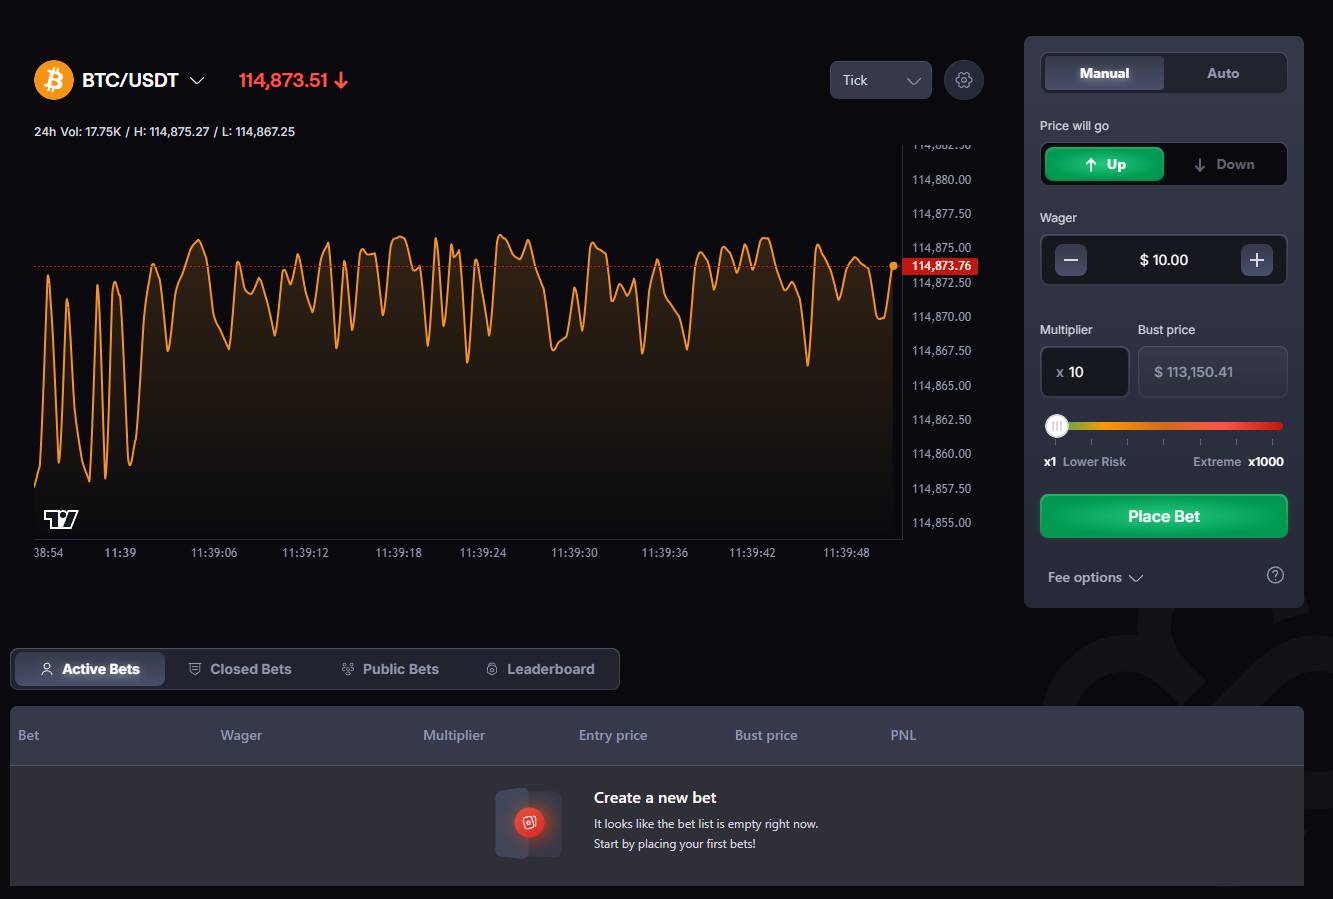Click the current price 114,873.51

click(x=283, y=80)
